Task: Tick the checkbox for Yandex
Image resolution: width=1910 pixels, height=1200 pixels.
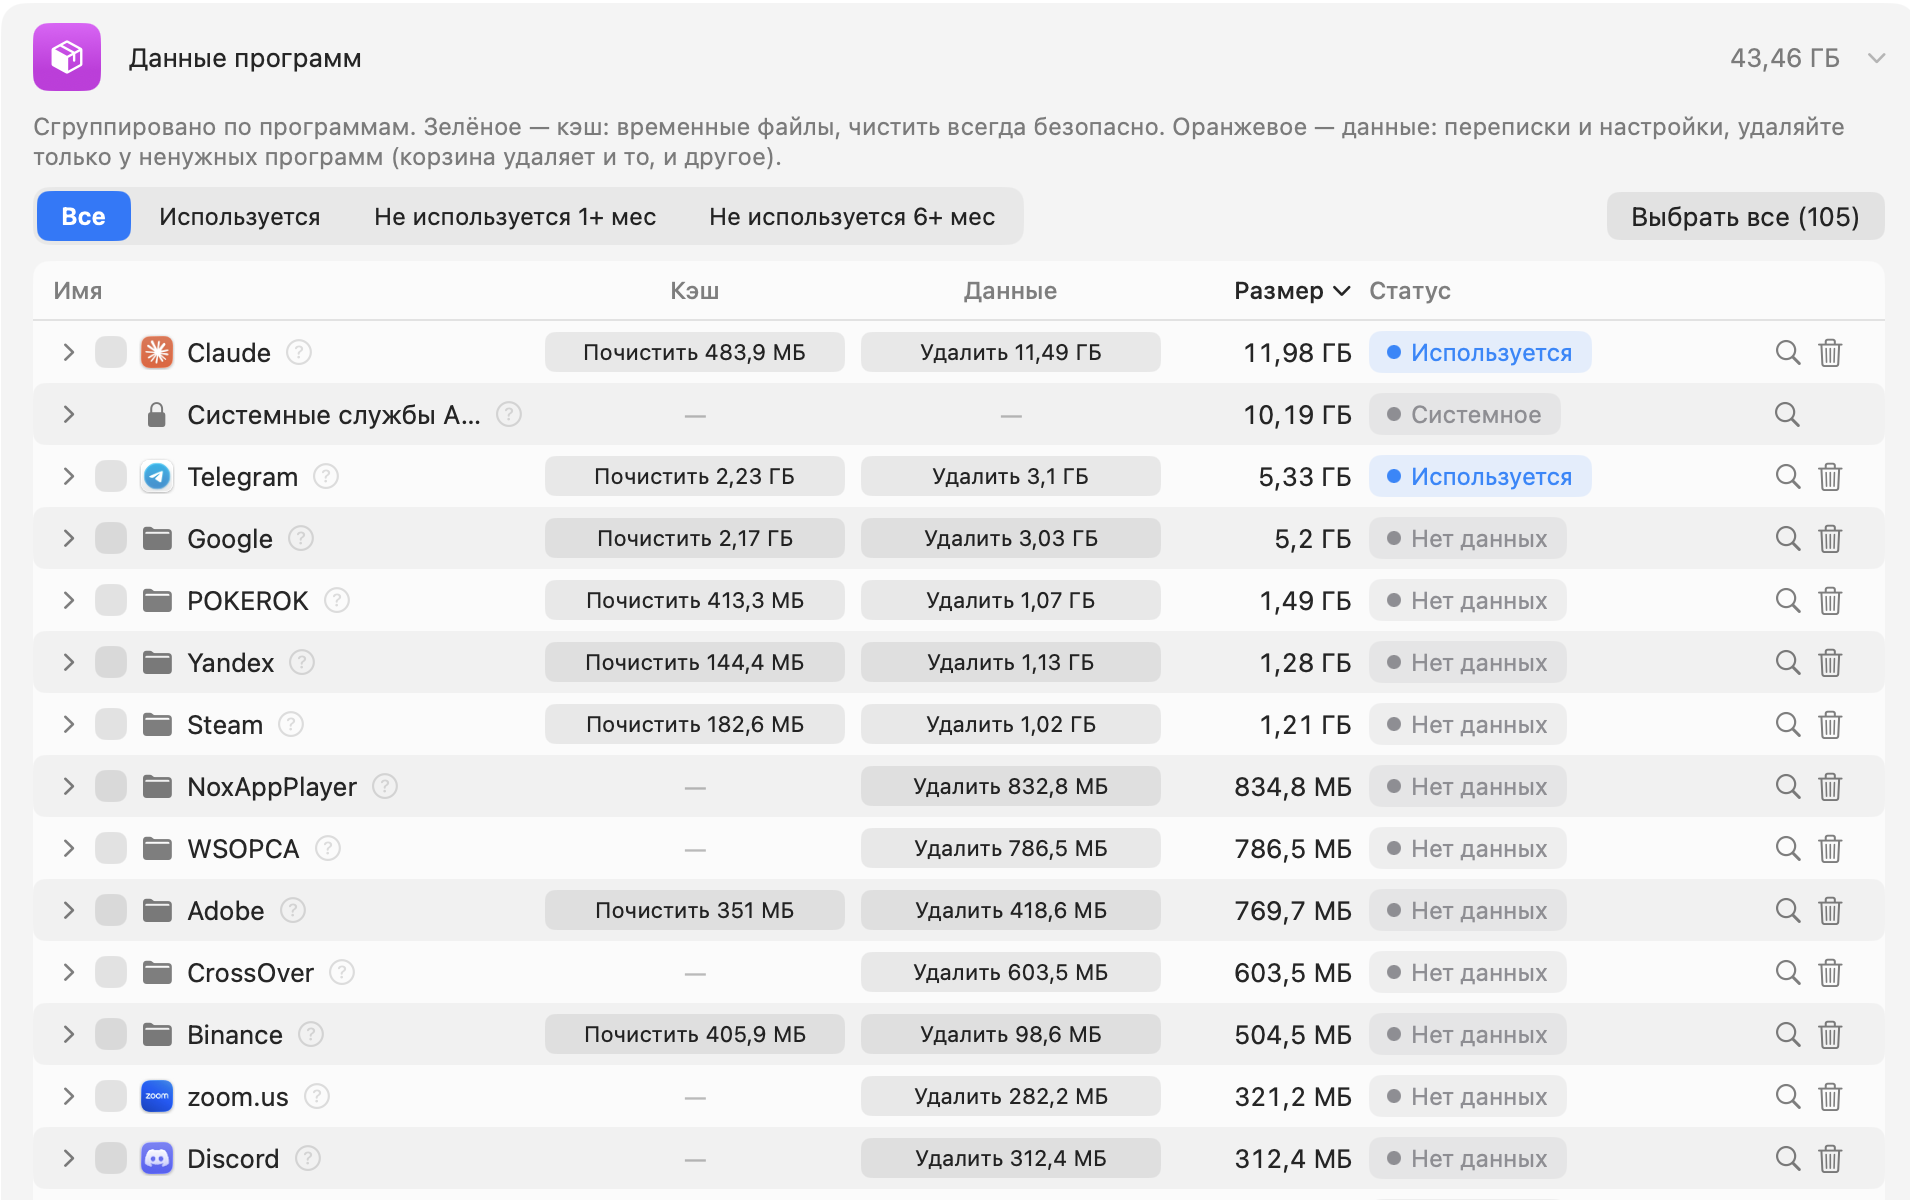Action: [111, 663]
